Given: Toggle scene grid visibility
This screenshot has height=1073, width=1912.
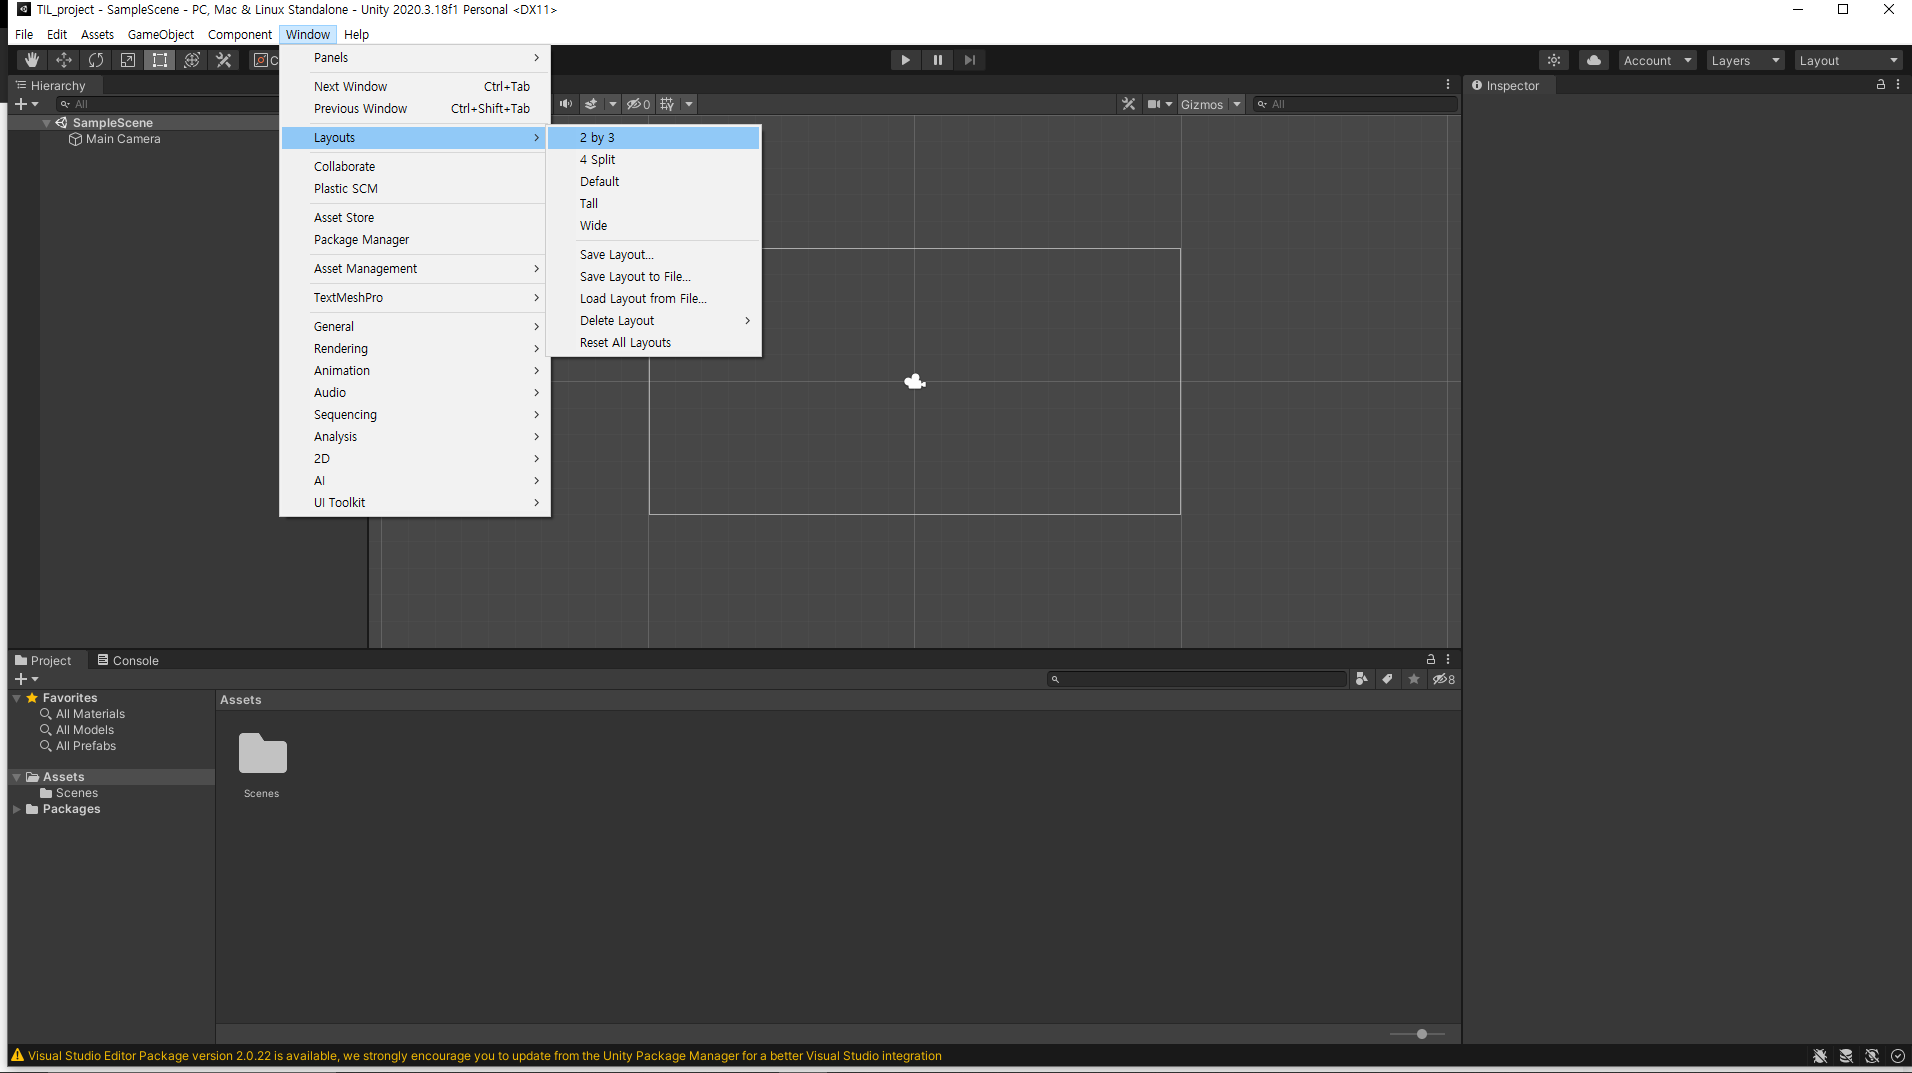Looking at the screenshot, I should point(668,104).
